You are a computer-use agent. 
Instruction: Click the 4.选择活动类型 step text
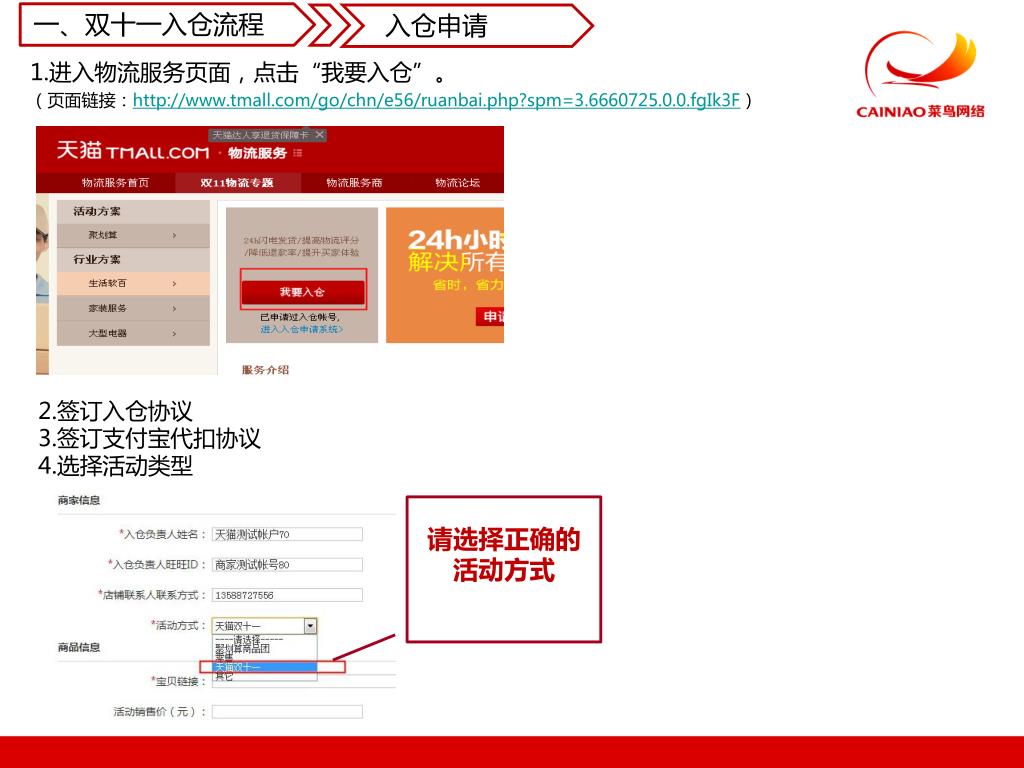[116, 466]
